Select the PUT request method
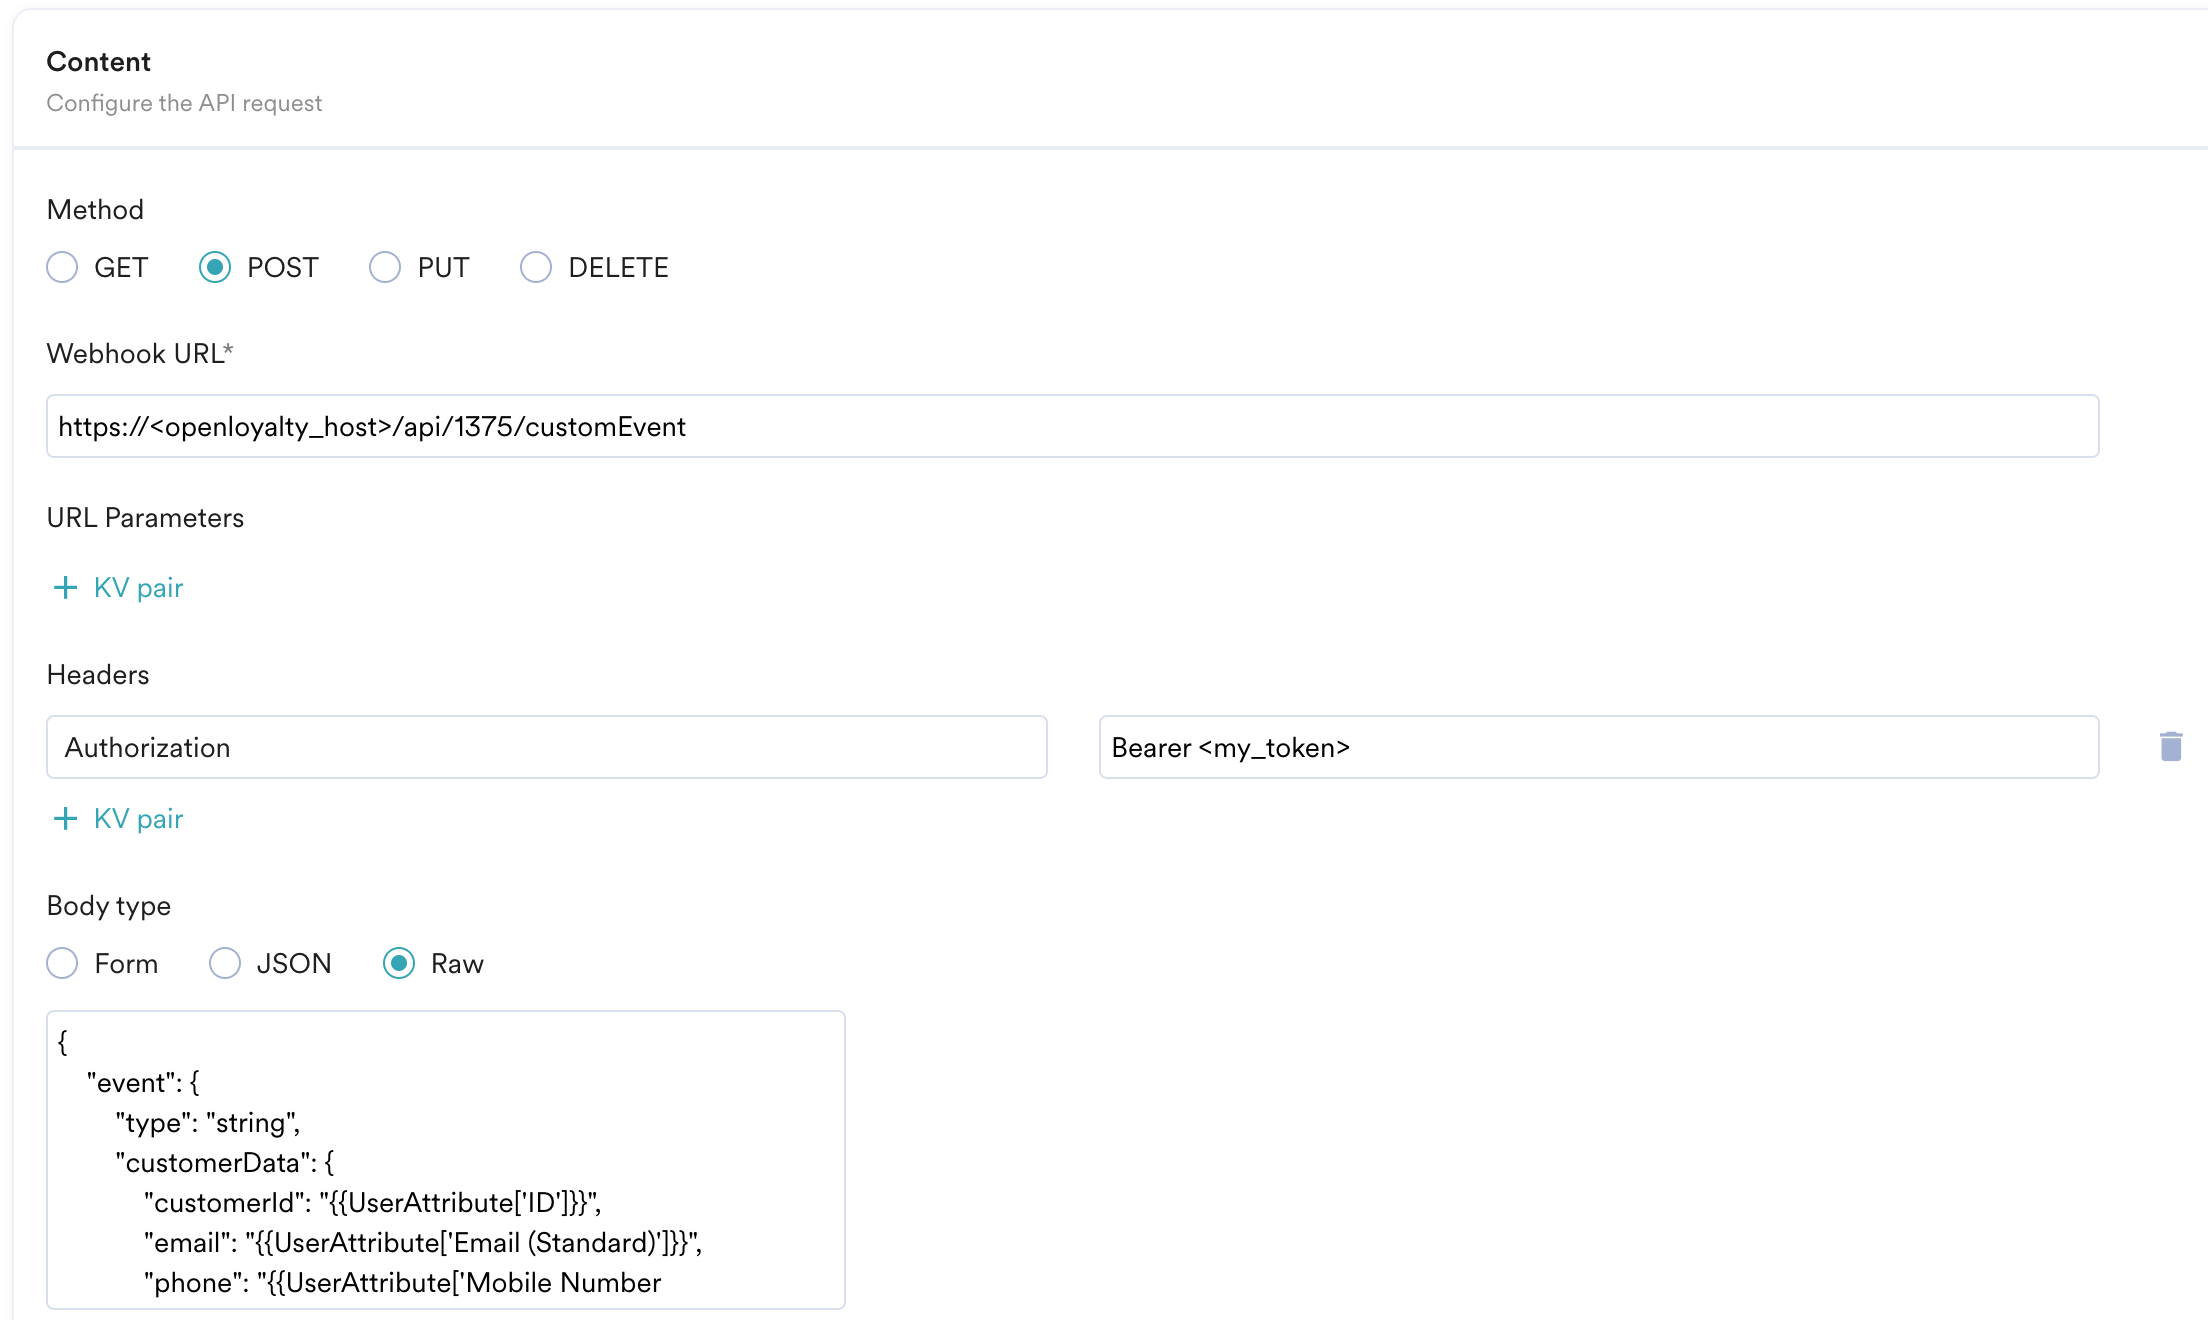Viewport: 2208px width, 1320px height. 385,267
